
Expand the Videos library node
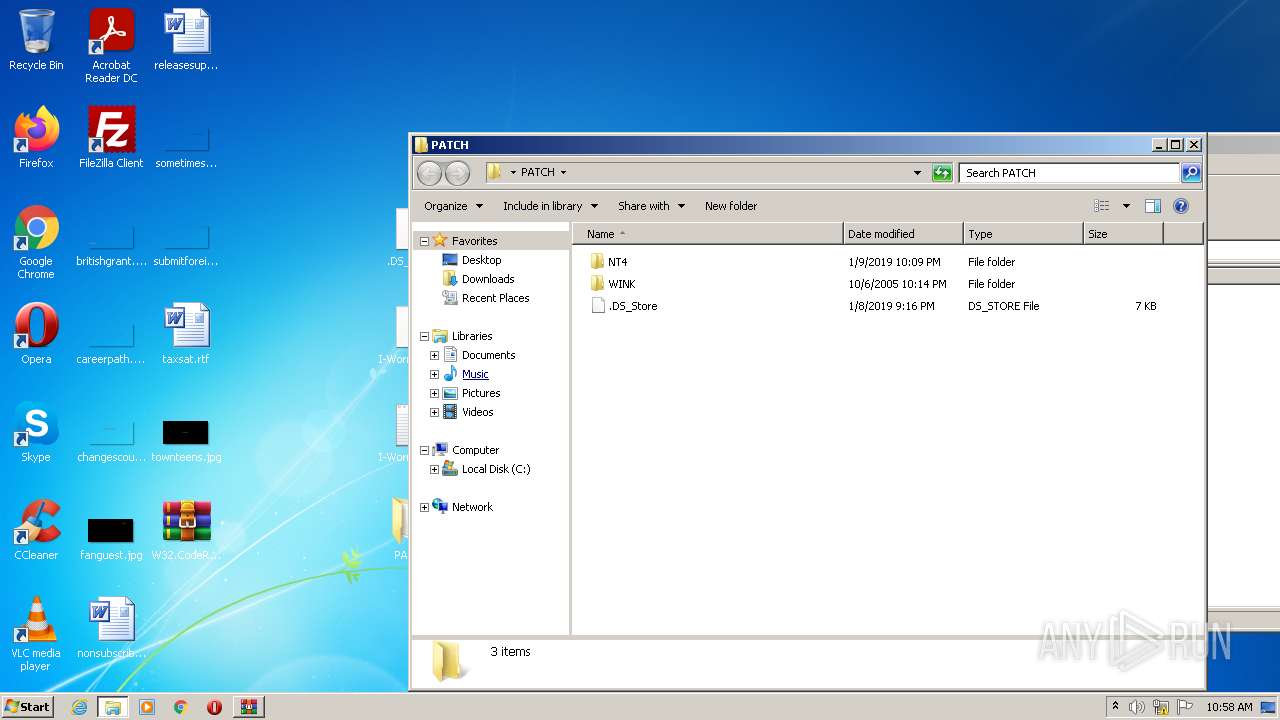click(435, 413)
